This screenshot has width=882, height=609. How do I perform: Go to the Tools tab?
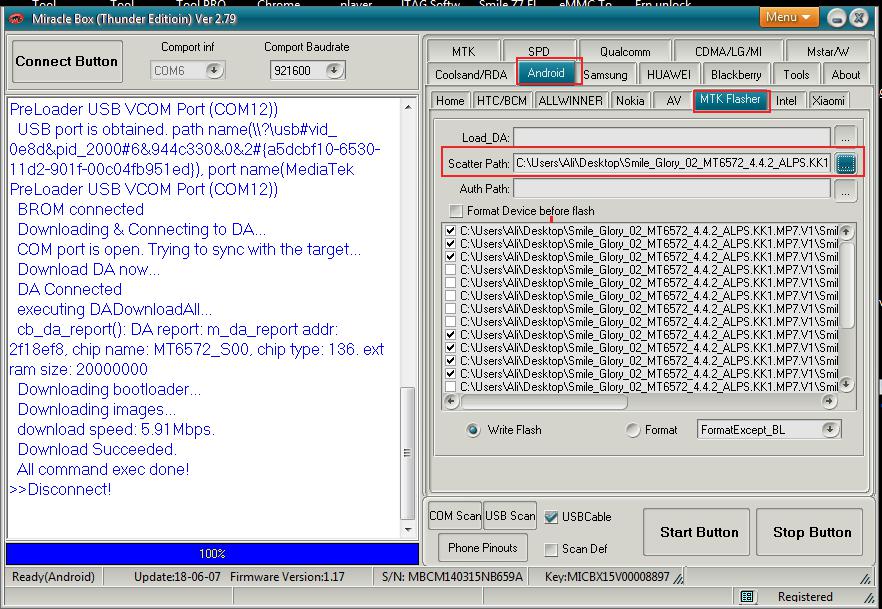(x=796, y=74)
